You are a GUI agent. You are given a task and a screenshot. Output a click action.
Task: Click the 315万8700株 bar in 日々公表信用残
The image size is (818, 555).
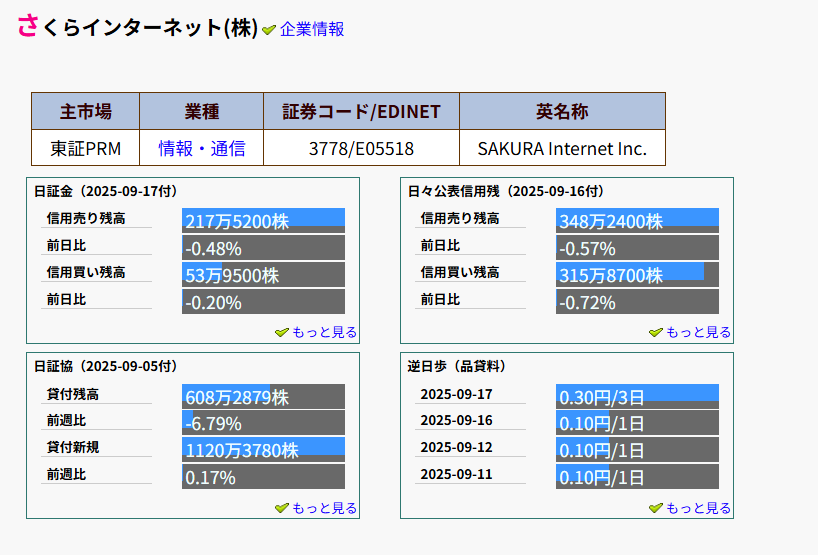[x=637, y=275]
